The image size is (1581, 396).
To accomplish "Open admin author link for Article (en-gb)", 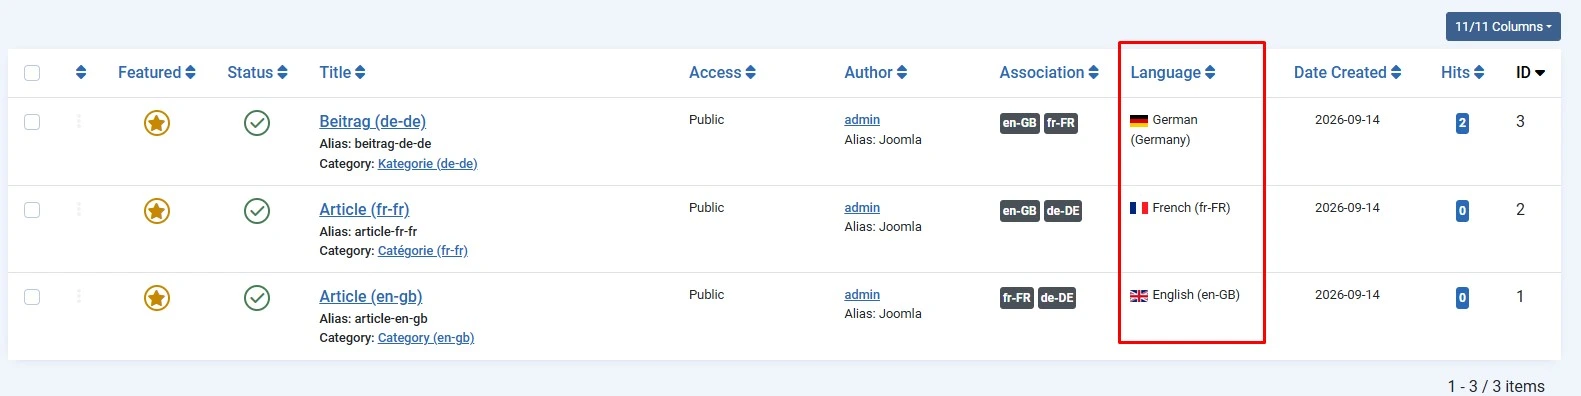I will (862, 295).
